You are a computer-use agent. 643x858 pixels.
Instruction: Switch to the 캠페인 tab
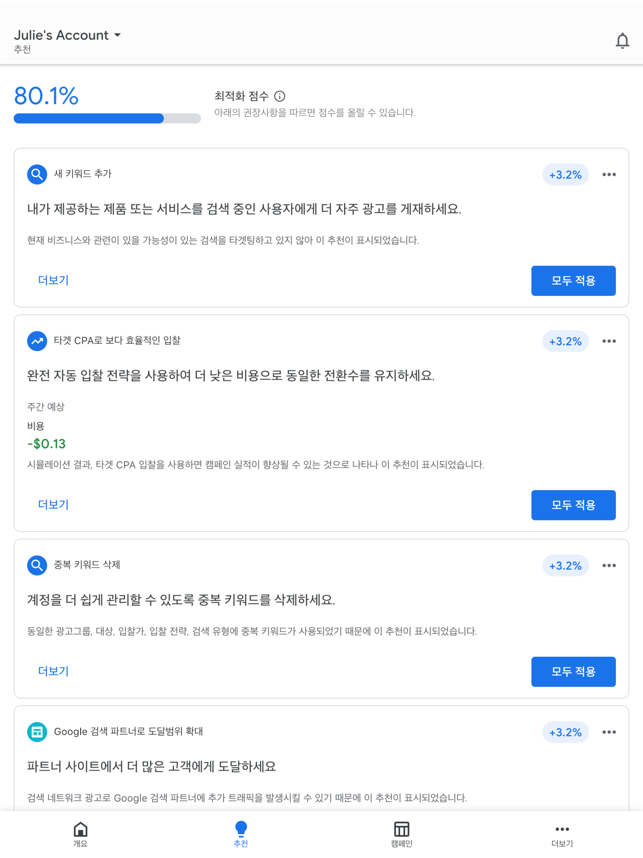click(402, 834)
